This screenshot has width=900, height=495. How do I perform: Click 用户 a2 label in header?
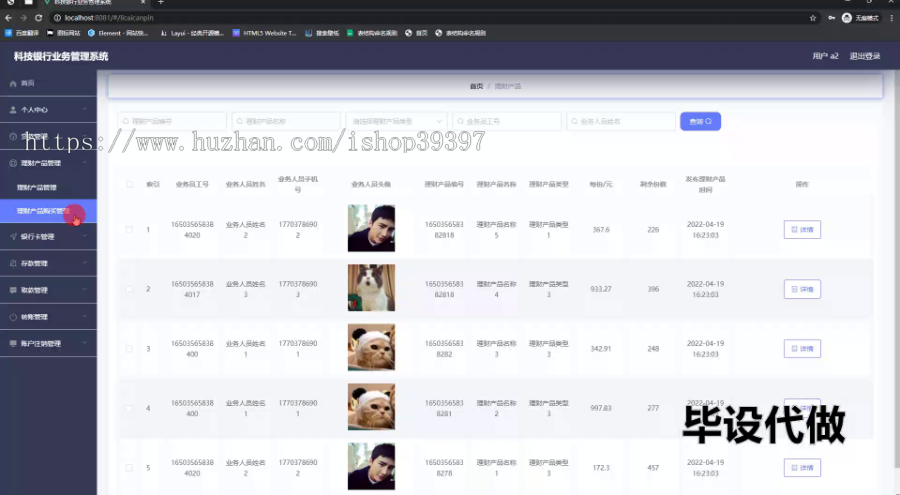click(825, 56)
